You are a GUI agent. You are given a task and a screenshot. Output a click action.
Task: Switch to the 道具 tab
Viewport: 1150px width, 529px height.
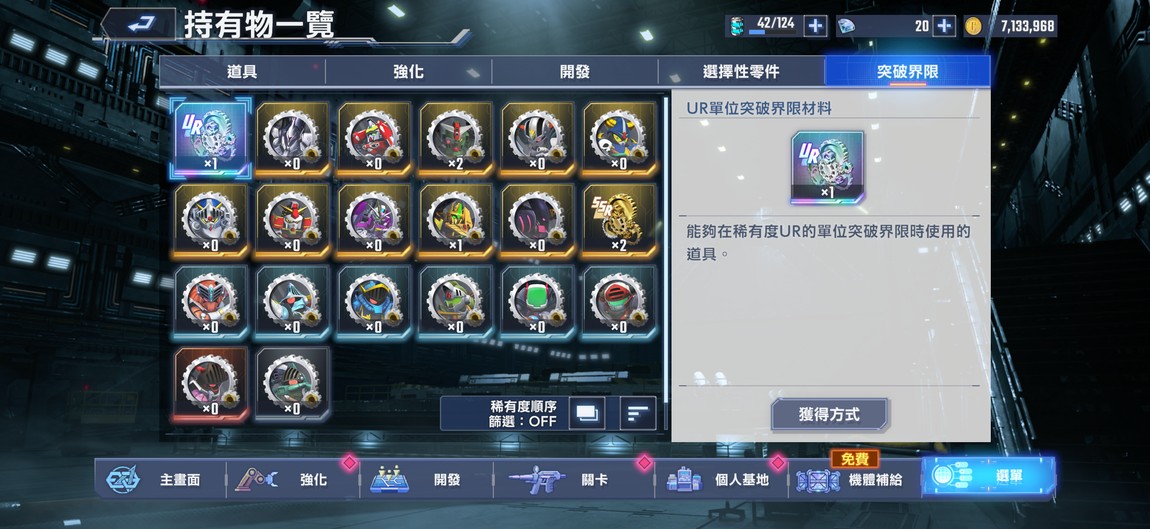[242, 72]
